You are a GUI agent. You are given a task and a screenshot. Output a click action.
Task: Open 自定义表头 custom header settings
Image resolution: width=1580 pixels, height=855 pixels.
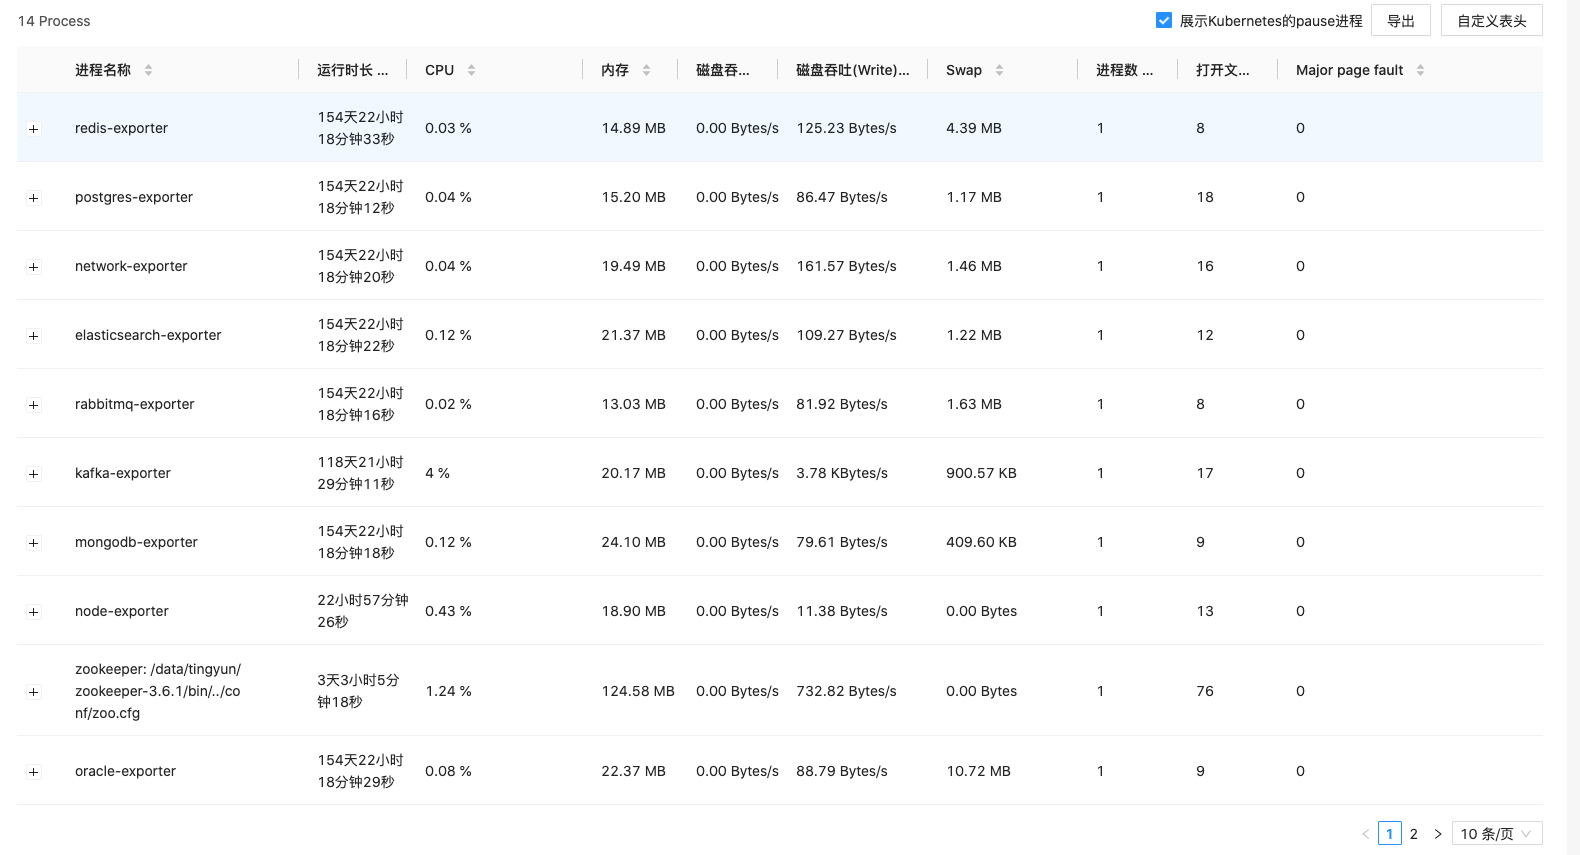1491,21
